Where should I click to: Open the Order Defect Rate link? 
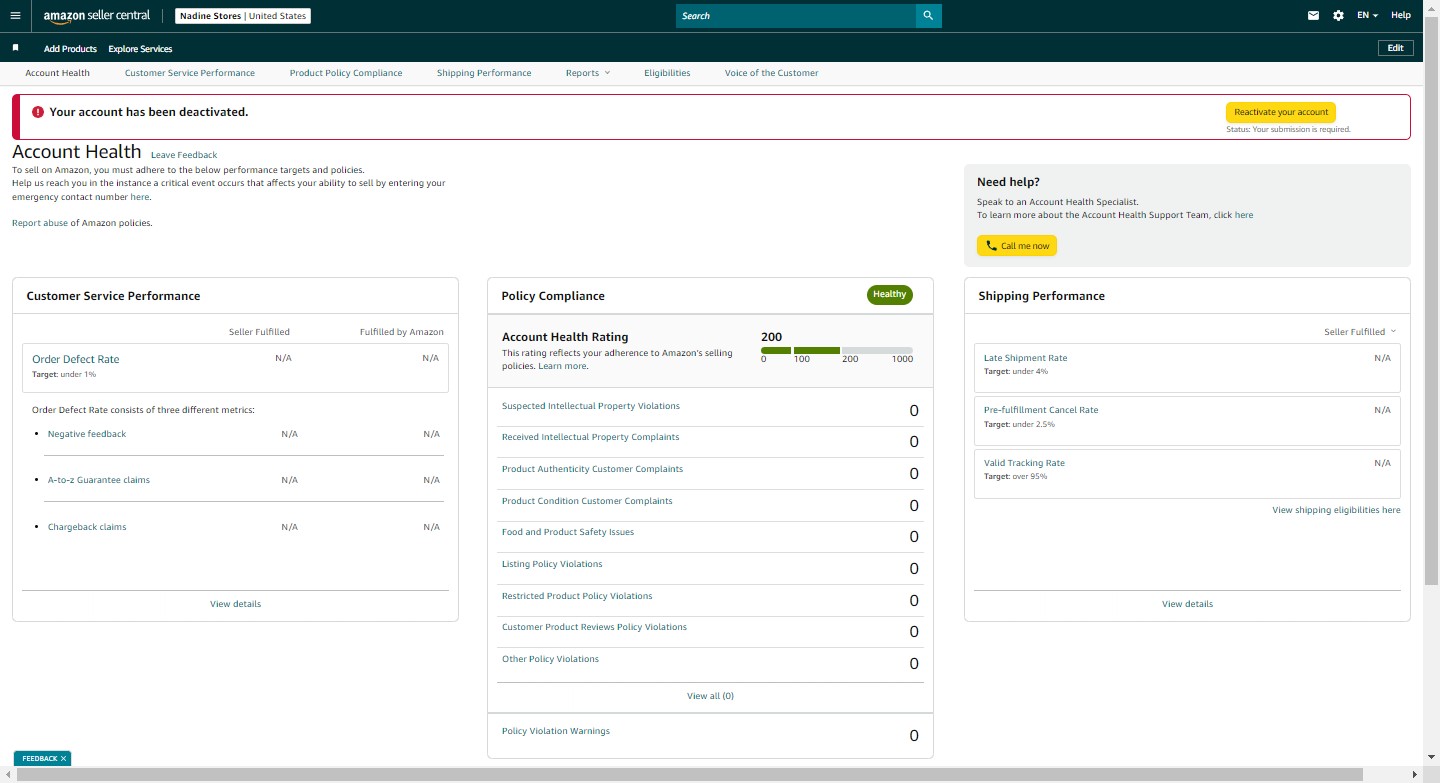[x=76, y=359]
